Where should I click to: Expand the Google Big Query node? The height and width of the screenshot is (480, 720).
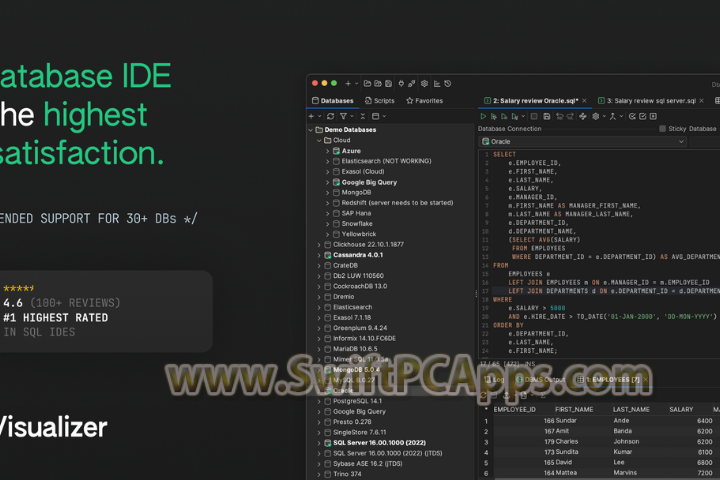(327, 183)
